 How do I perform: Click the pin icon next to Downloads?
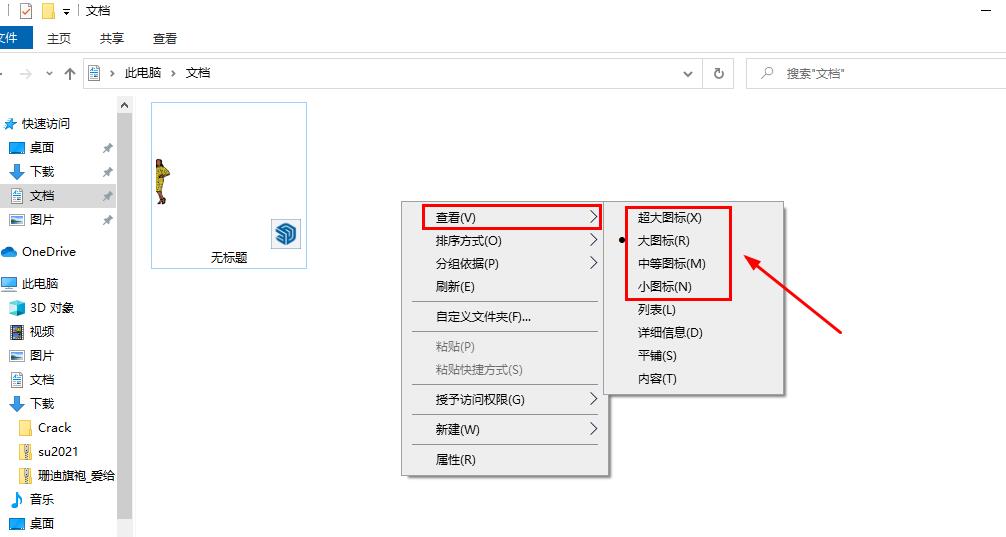(108, 172)
